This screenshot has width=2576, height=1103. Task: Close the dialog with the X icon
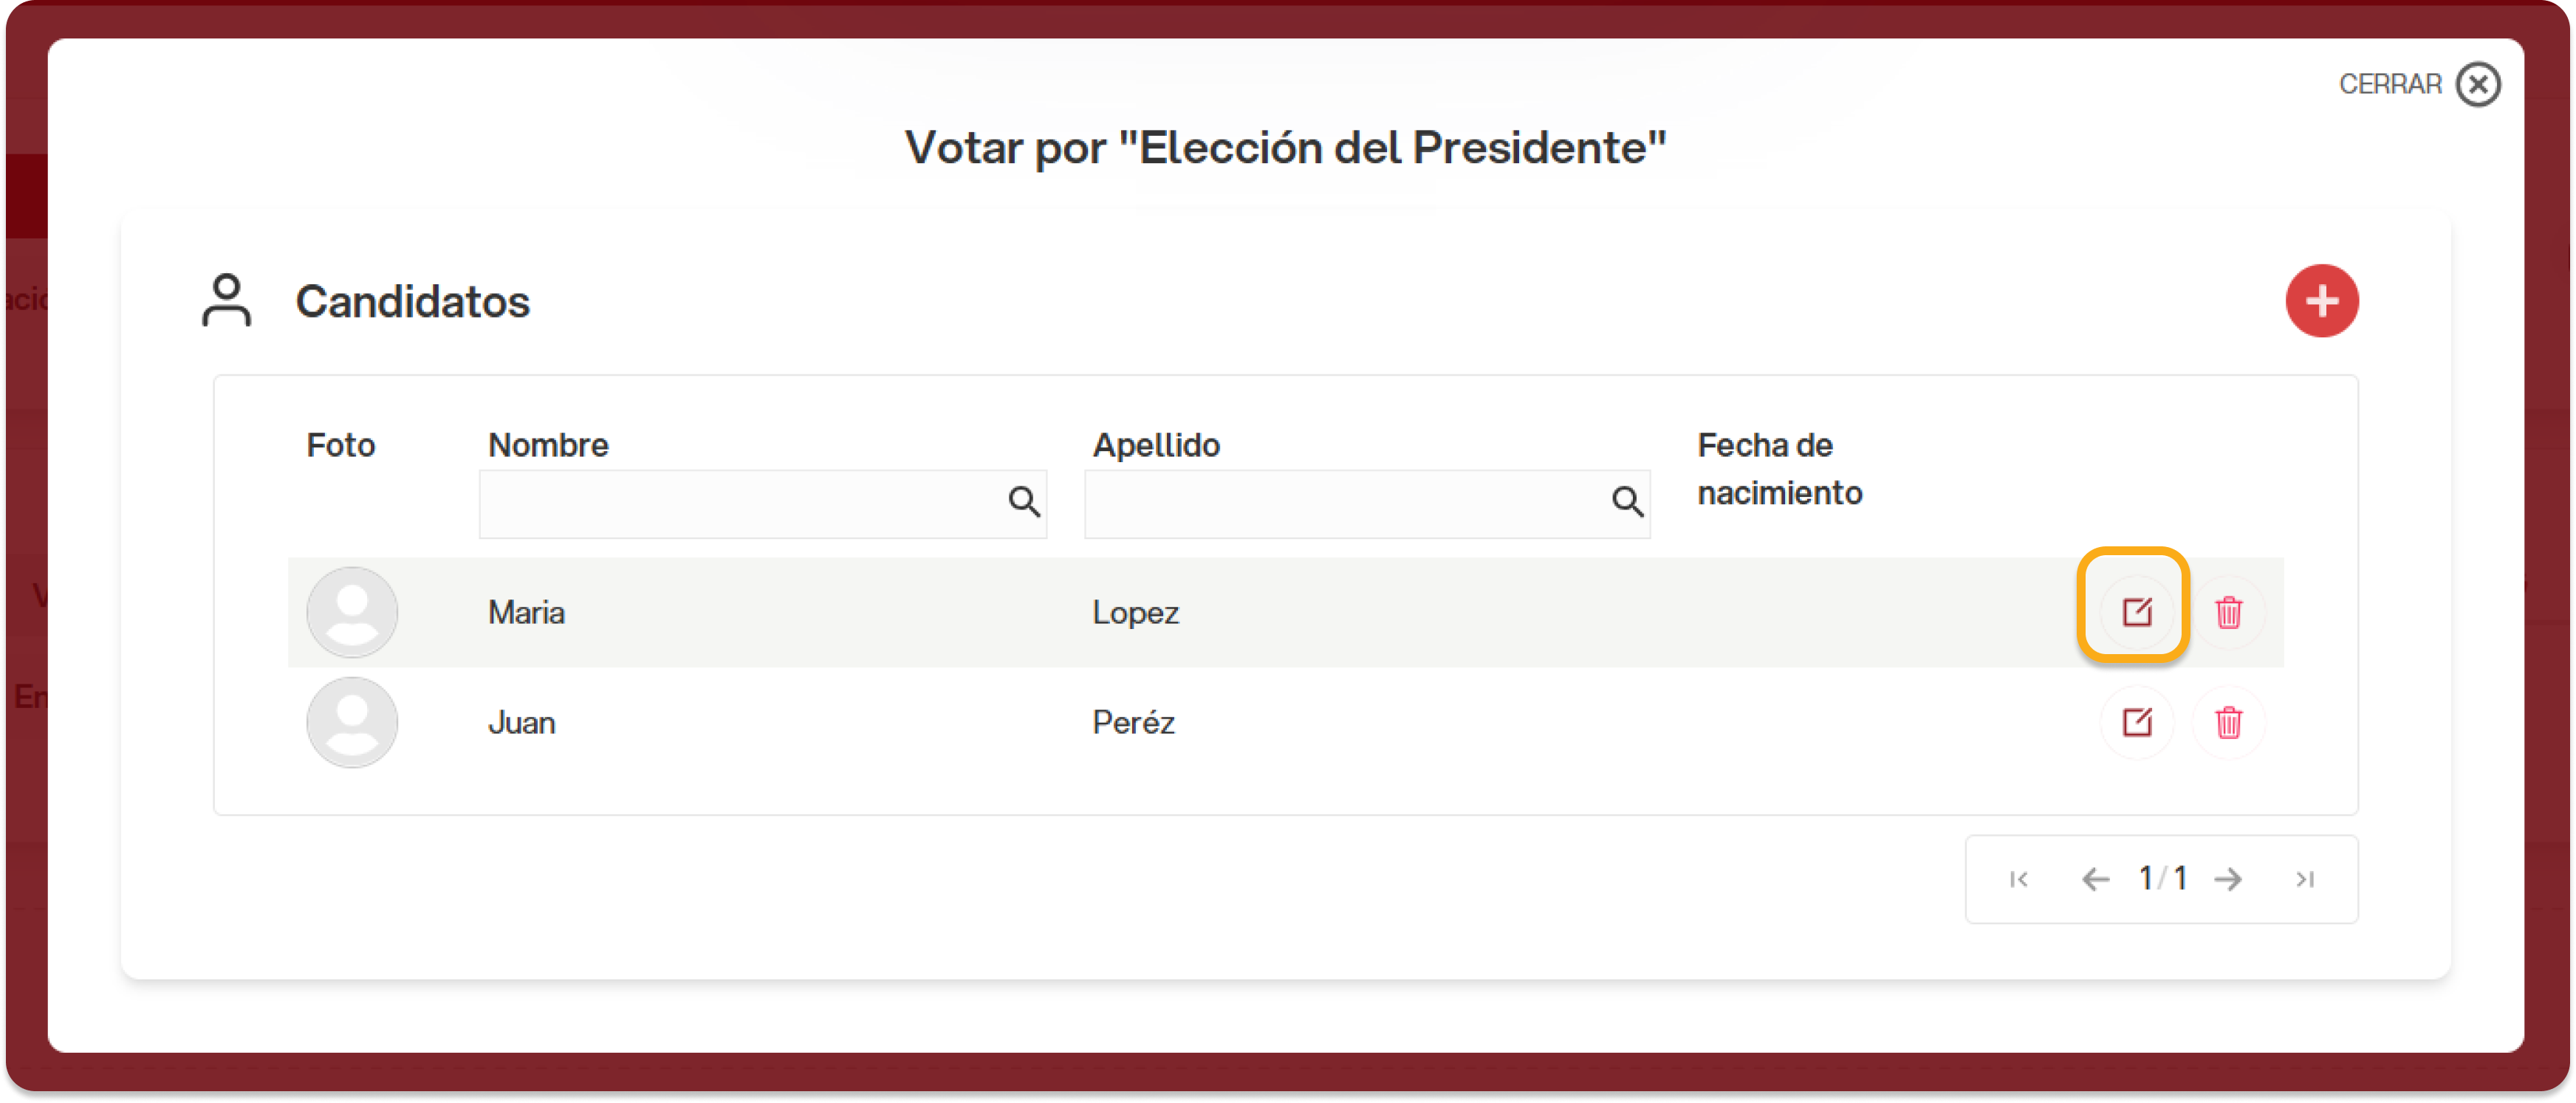tap(2478, 84)
